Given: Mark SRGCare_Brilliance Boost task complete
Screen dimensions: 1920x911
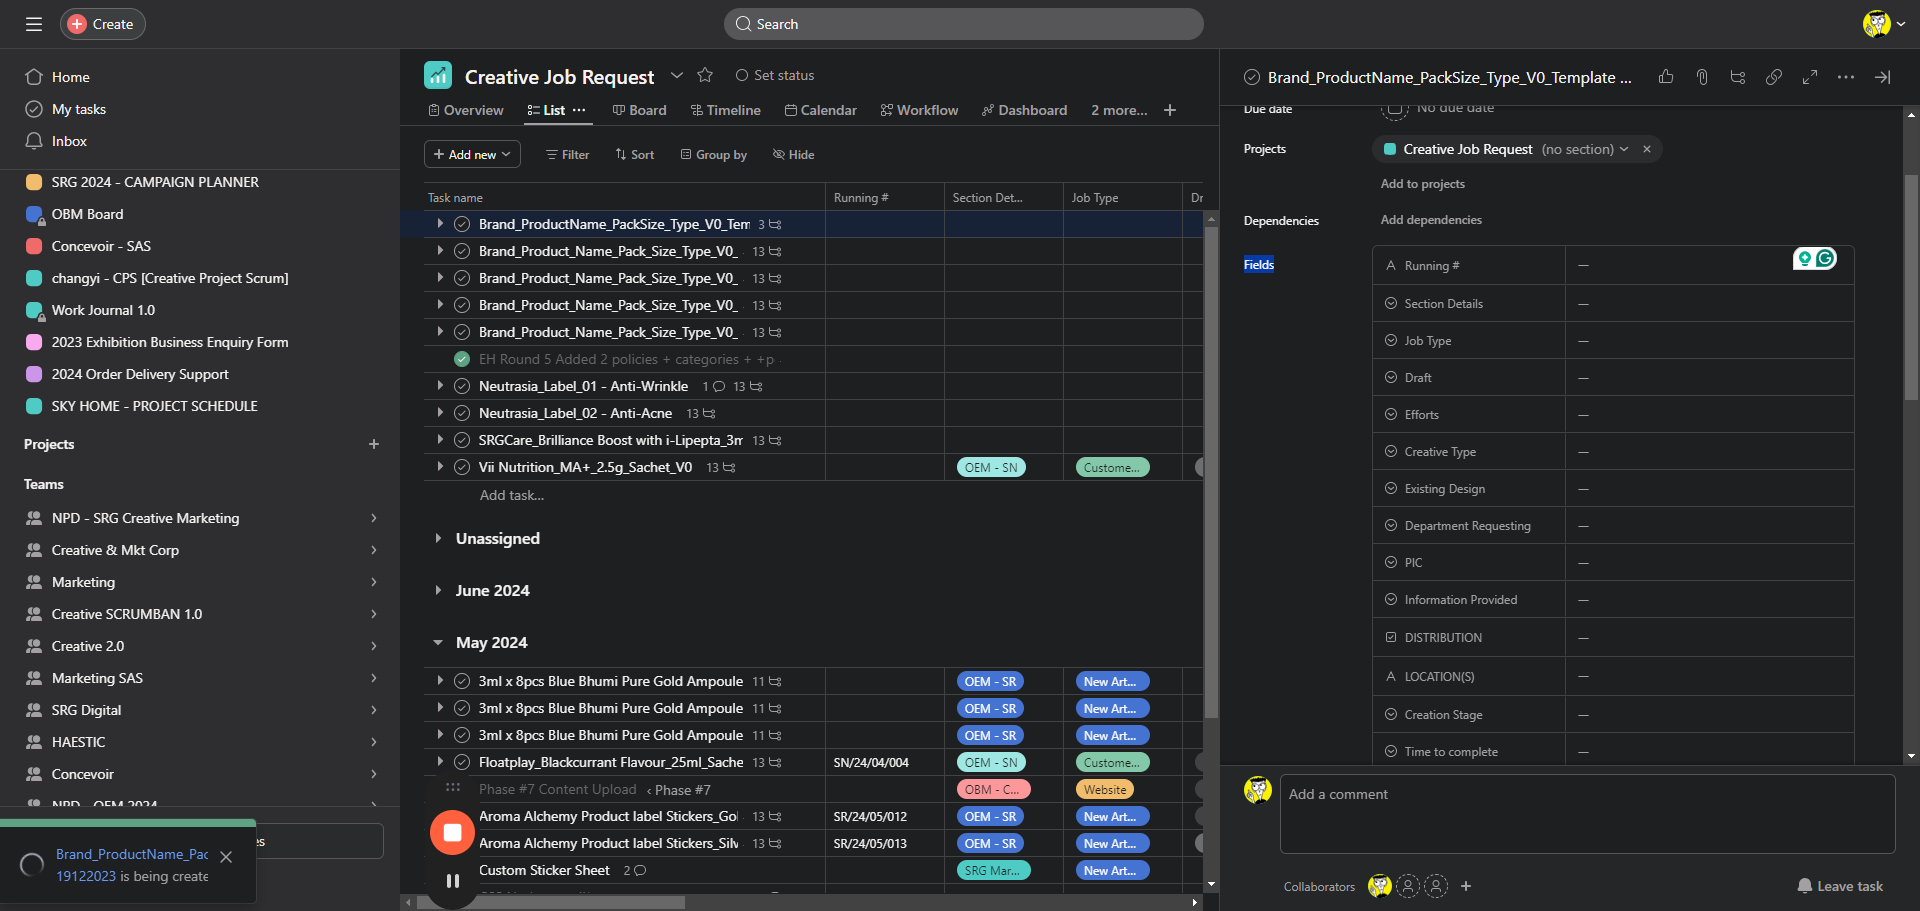Looking at the screenshot, I should click(462, 440).
